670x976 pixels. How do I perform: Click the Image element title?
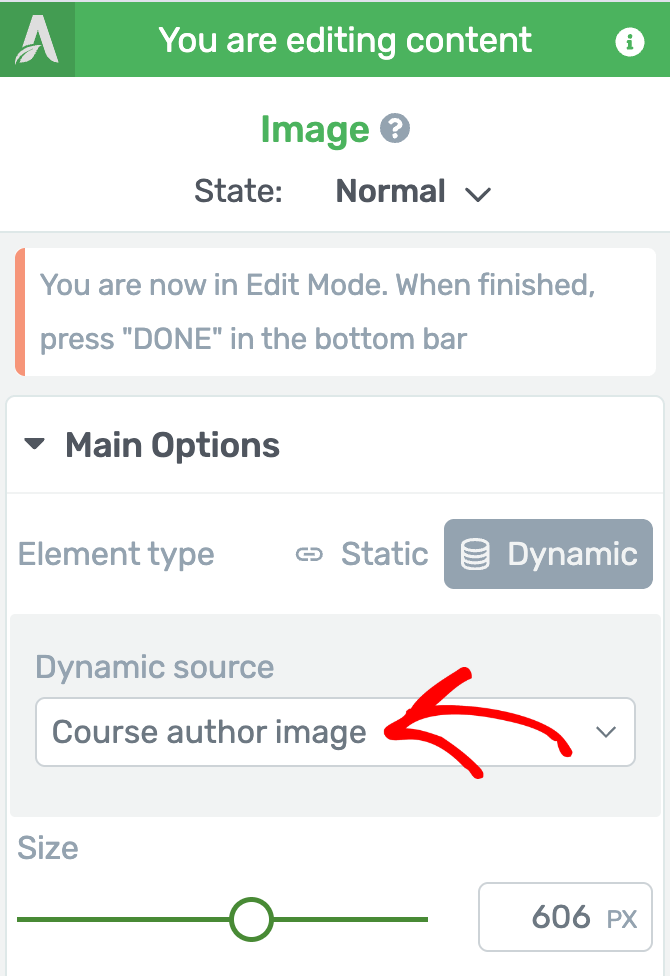314,130
